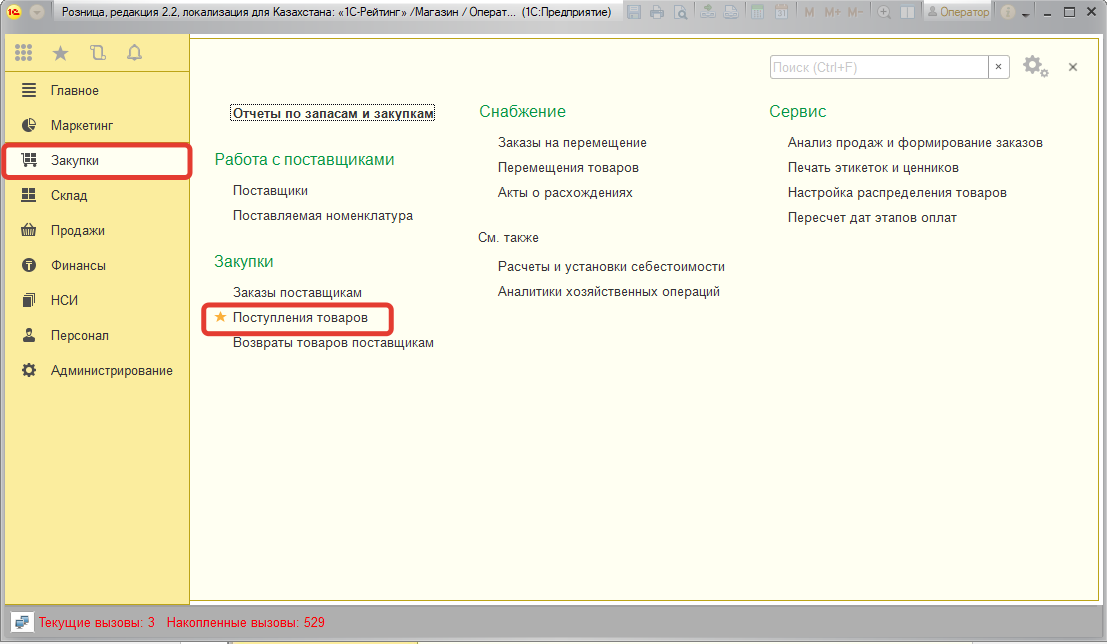The image size is (1107, 644).
Task: Open Favorites via the star icon
Action: pyautogui.click(x=60, y=53)
